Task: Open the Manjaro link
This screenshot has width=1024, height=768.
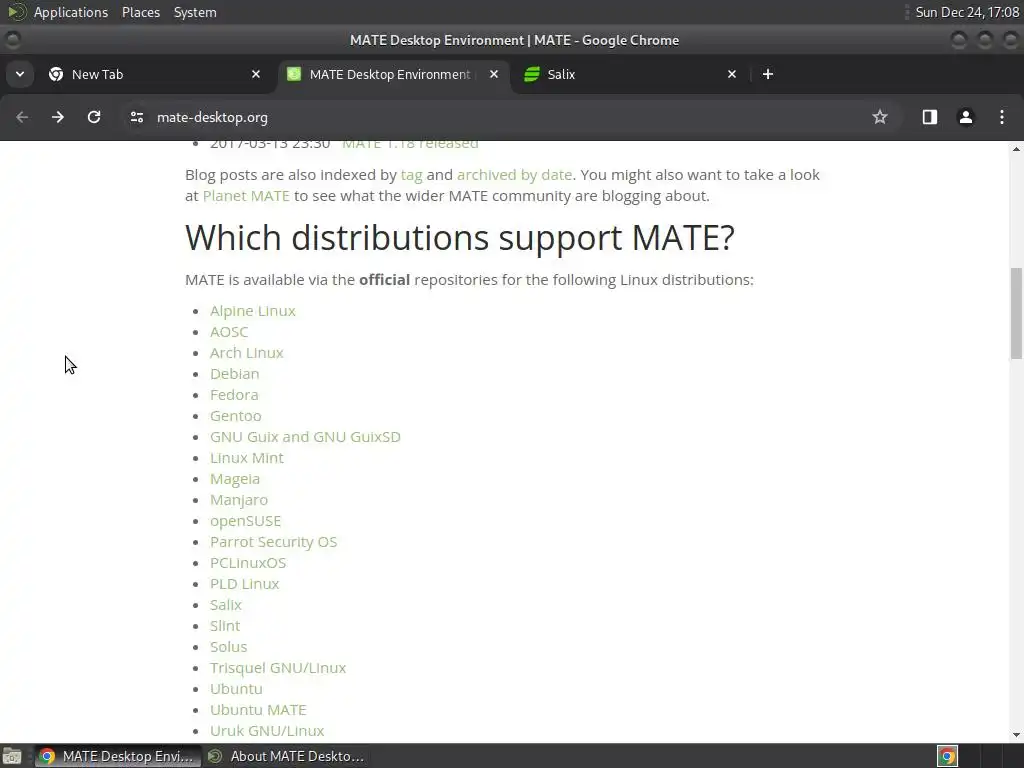Action: coord(239,500)
